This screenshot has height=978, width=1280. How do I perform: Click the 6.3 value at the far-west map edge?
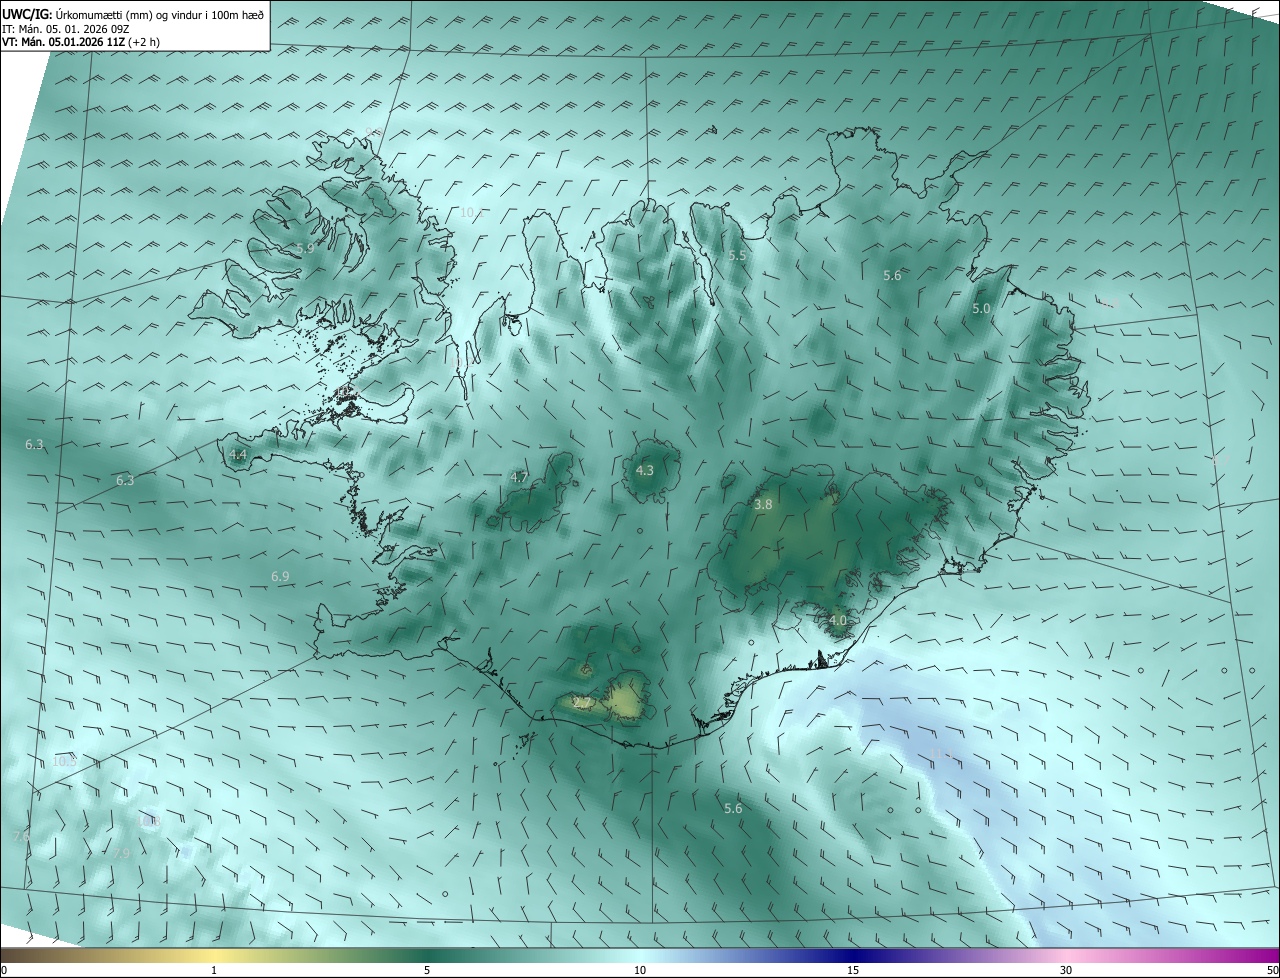click(x=34, y=444)
